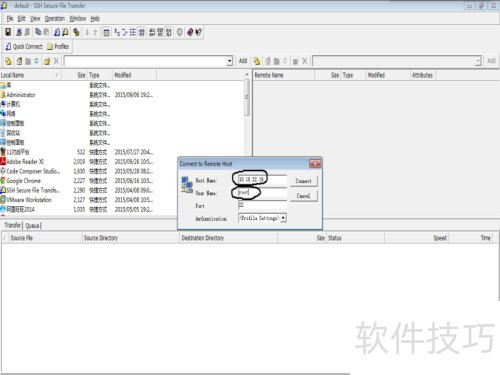Open the Authentication Profile Settings dropdown

[x=283, y=218]
